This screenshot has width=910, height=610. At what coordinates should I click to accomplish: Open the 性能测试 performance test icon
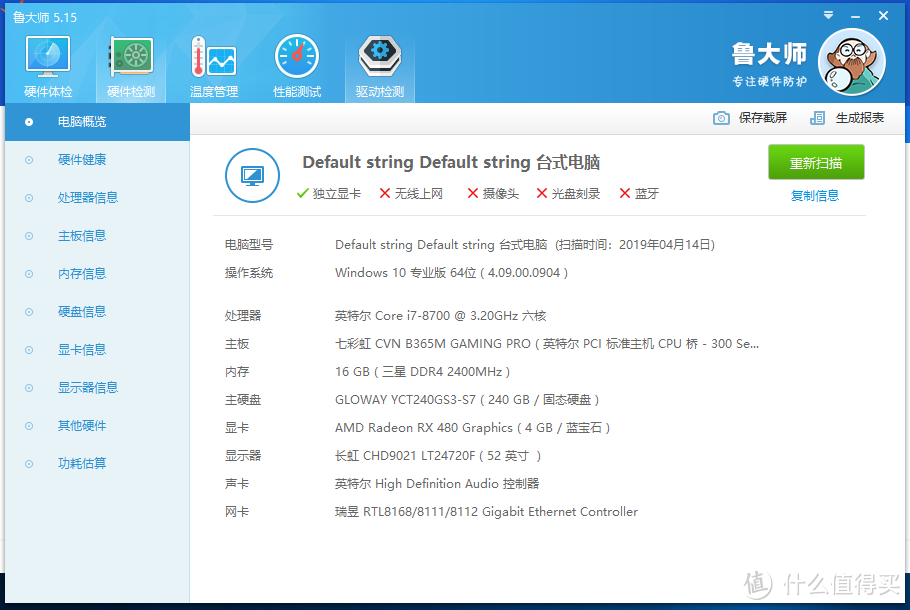pyautogui.click(x=297, y=67)
